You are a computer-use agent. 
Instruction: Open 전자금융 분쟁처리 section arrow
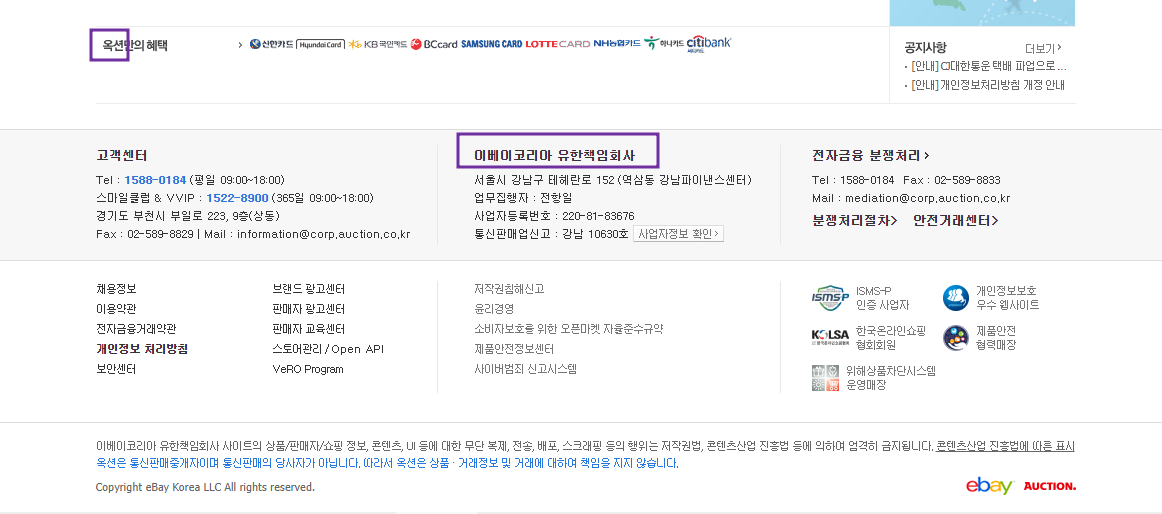pyautogui.click(x=870, y=155)
